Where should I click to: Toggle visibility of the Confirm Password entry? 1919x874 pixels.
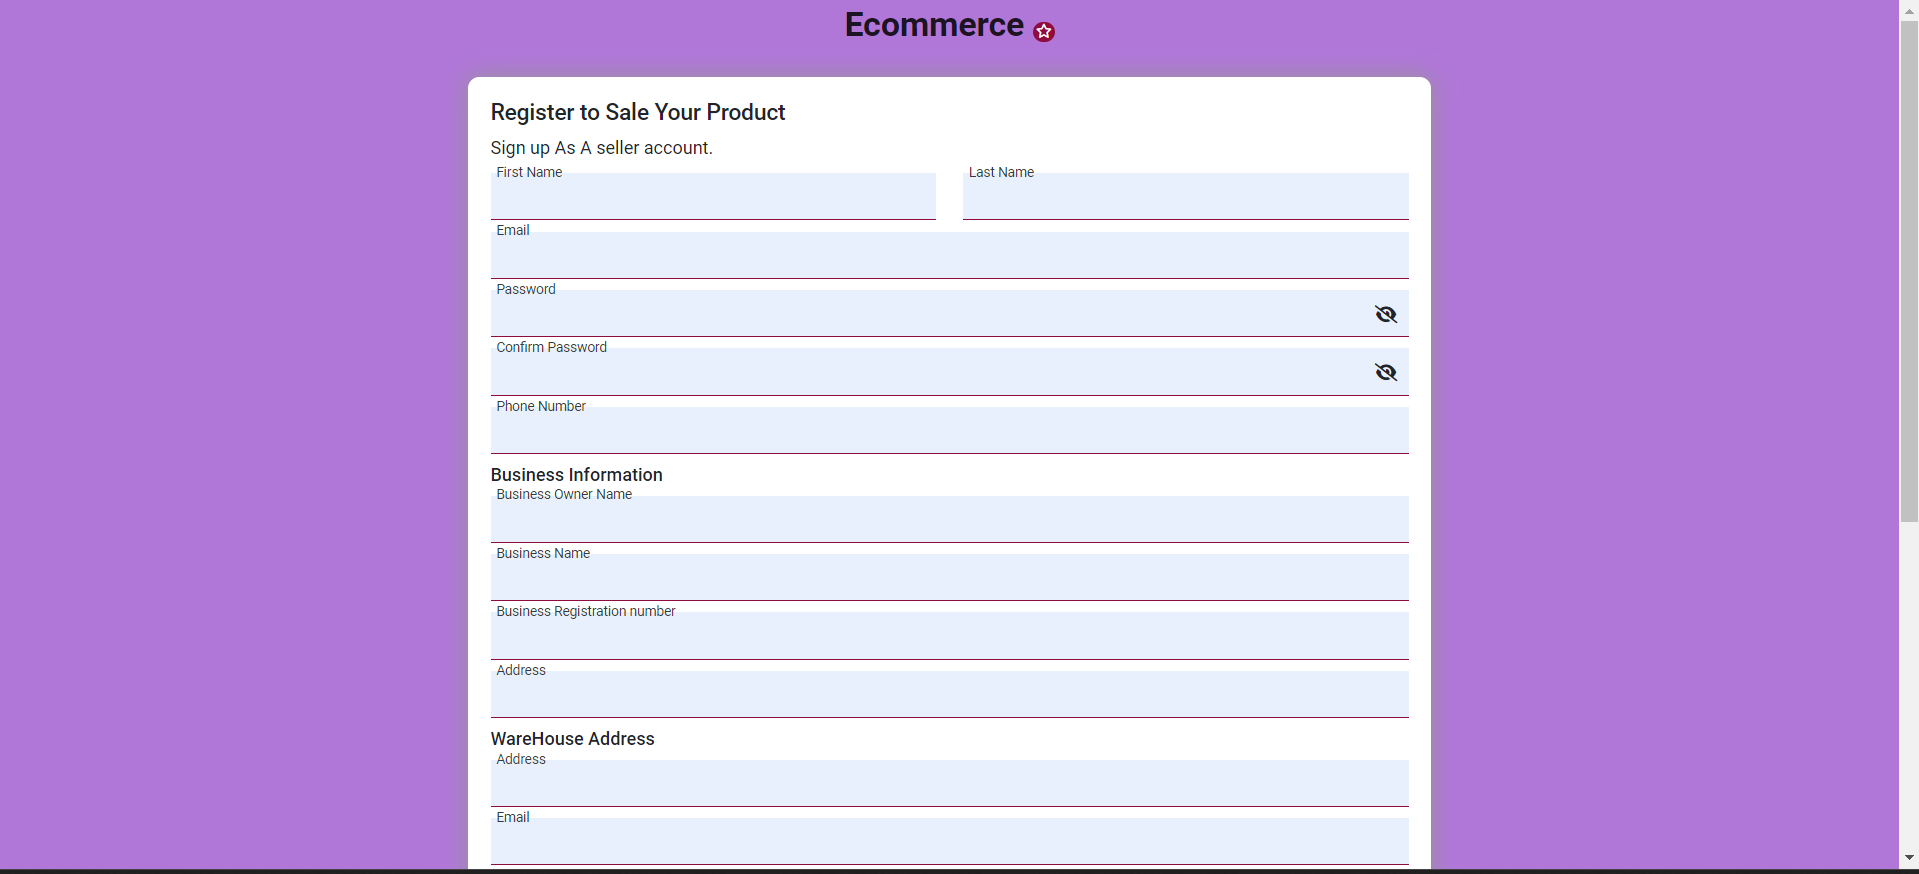(1385, 373)
